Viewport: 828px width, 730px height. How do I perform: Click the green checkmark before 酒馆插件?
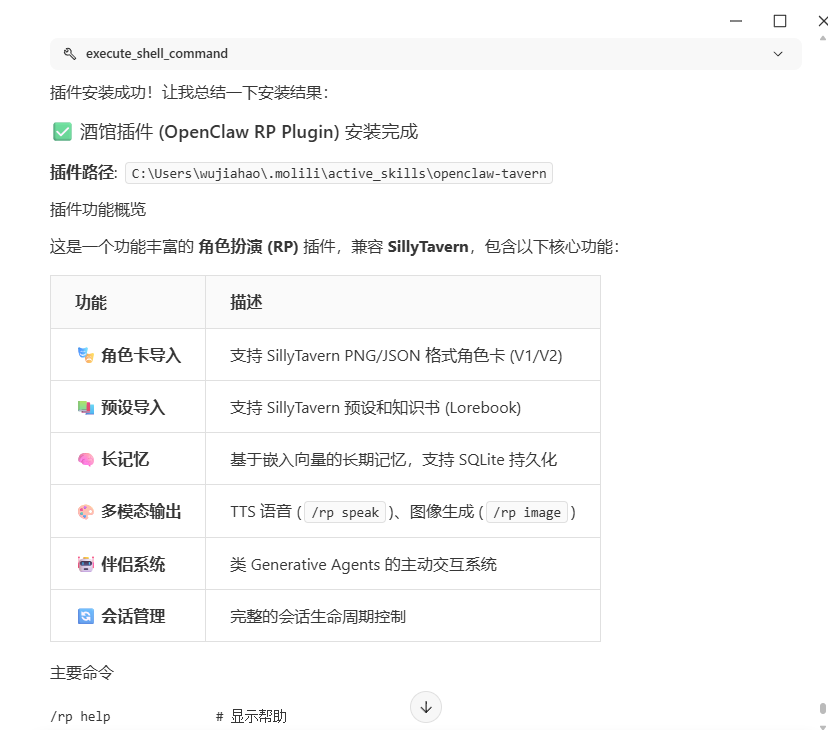(x=62, y=132)
